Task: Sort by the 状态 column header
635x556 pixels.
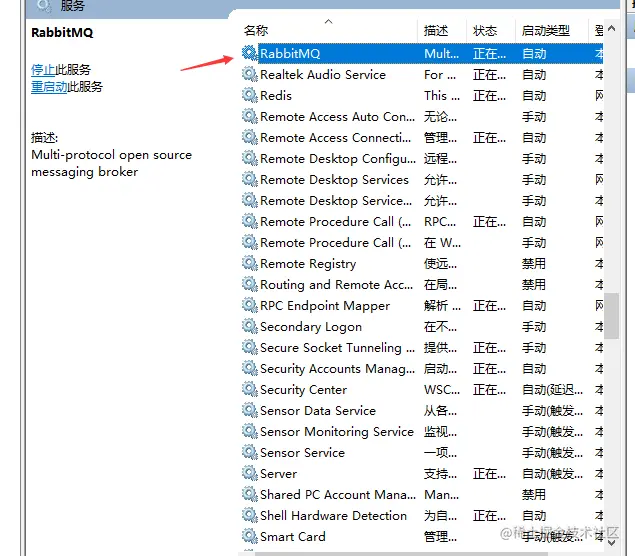Action: tap(485, 31)
